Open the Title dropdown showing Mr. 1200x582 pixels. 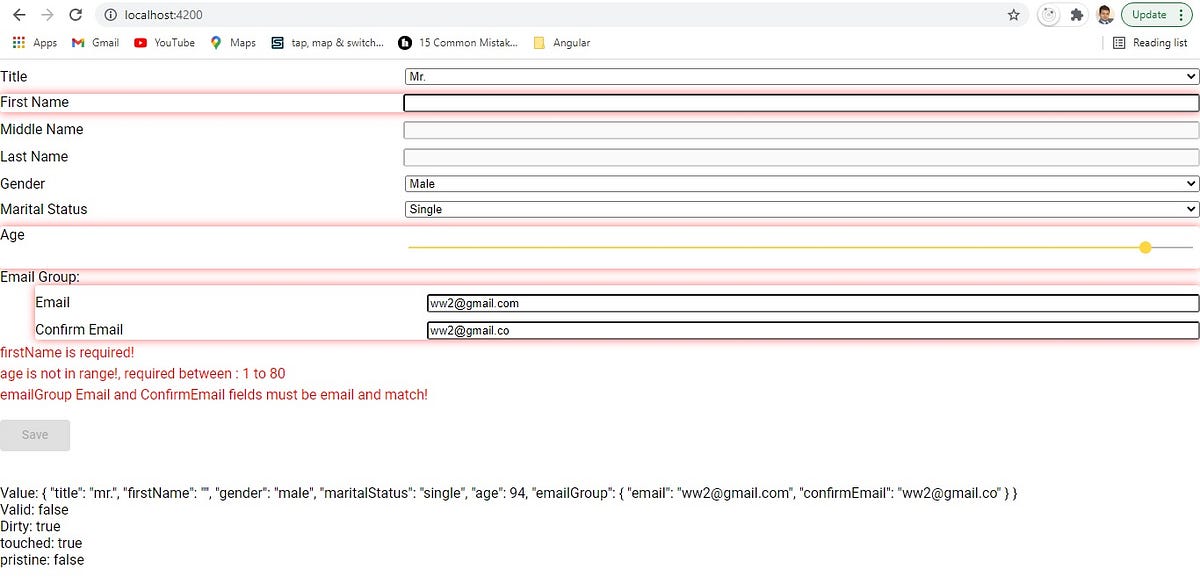(x=800, y=76)
